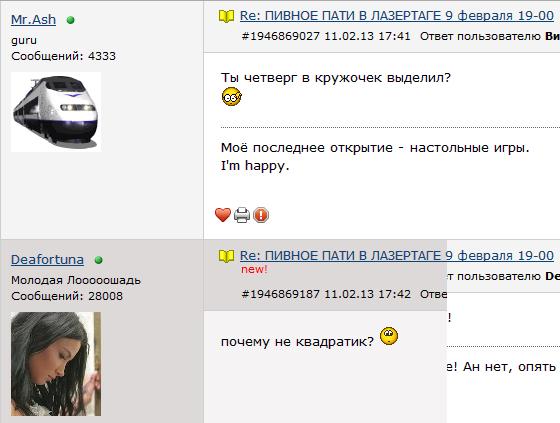Screen dimensions: 560x423
Task: Click the yellow book icon in Deafortuna's post header
Action: click(x=226, y=256)
